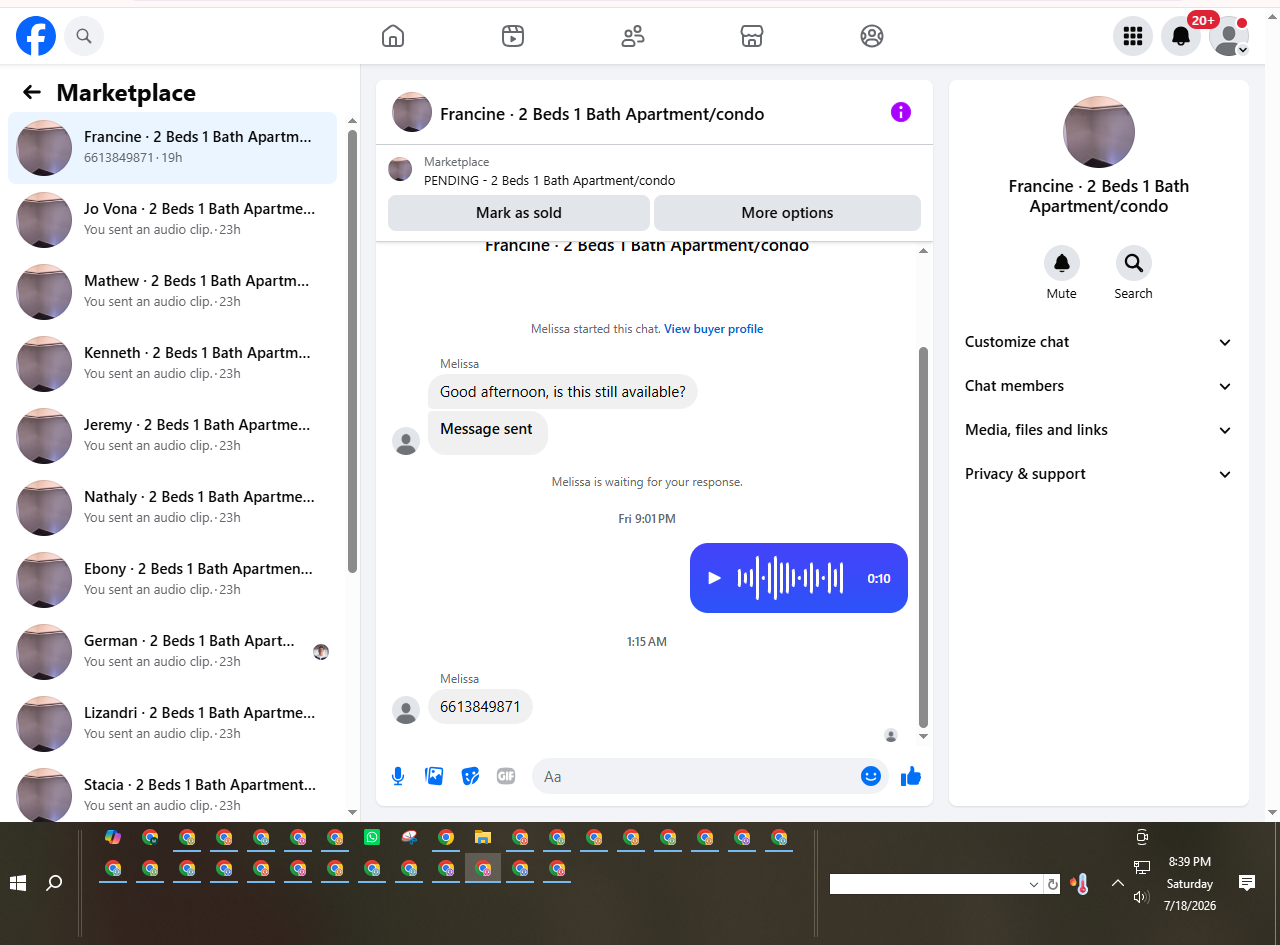Screen dimensions: 1280x945
Task: Open the Mathew conversation
Action: [172, 292]
